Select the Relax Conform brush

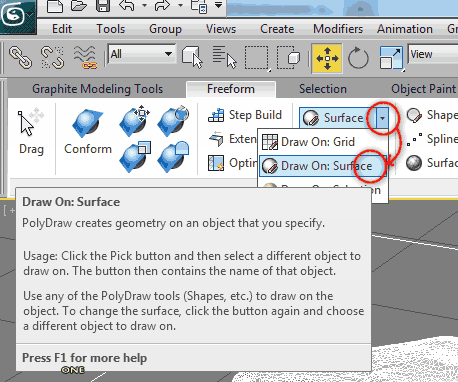(173, 157)
